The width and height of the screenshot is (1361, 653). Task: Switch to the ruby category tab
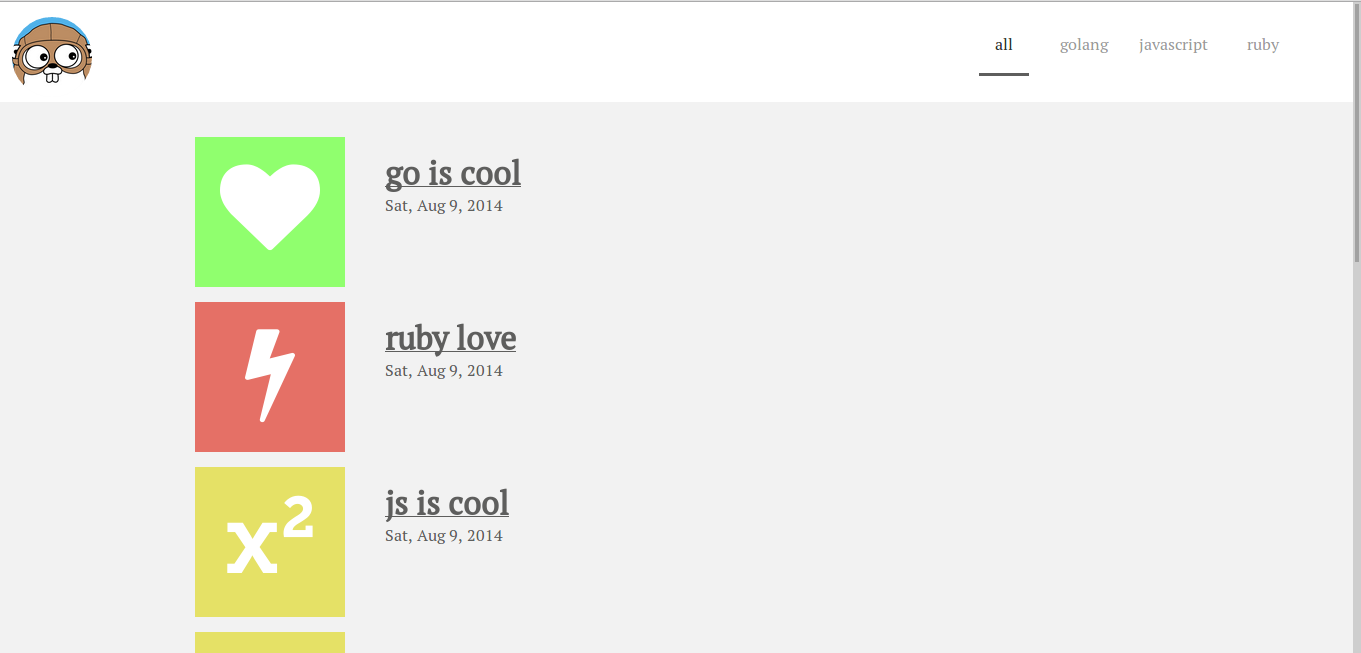click(1263, 45)
